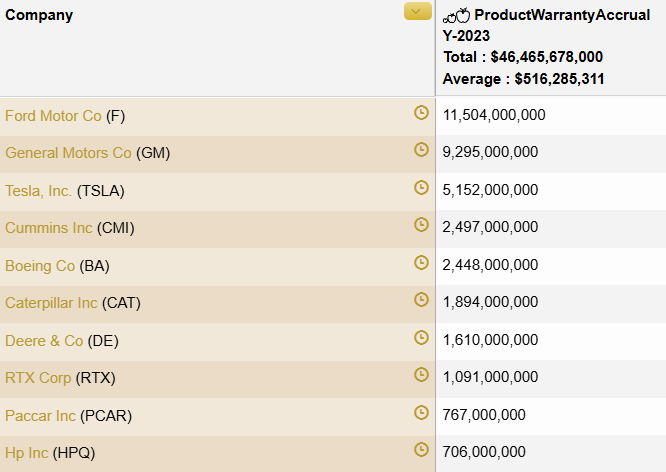Click the Company column header label
Image resolution: width=666 pixels, height=472 pixels.
(x=39, y=15)
